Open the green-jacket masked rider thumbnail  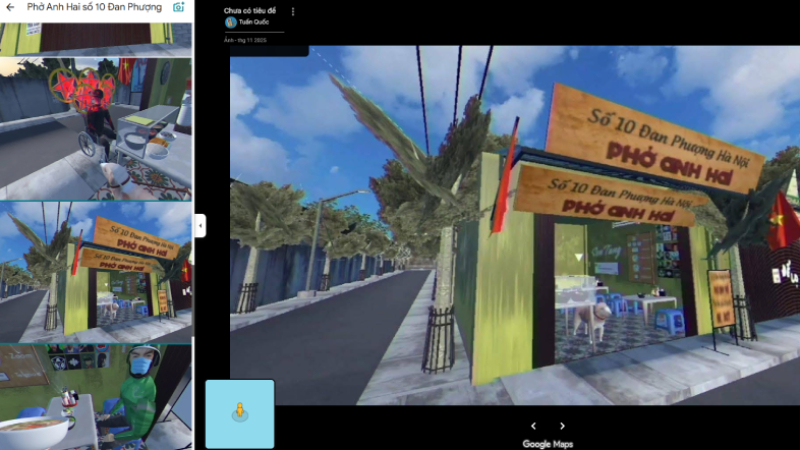95,396
